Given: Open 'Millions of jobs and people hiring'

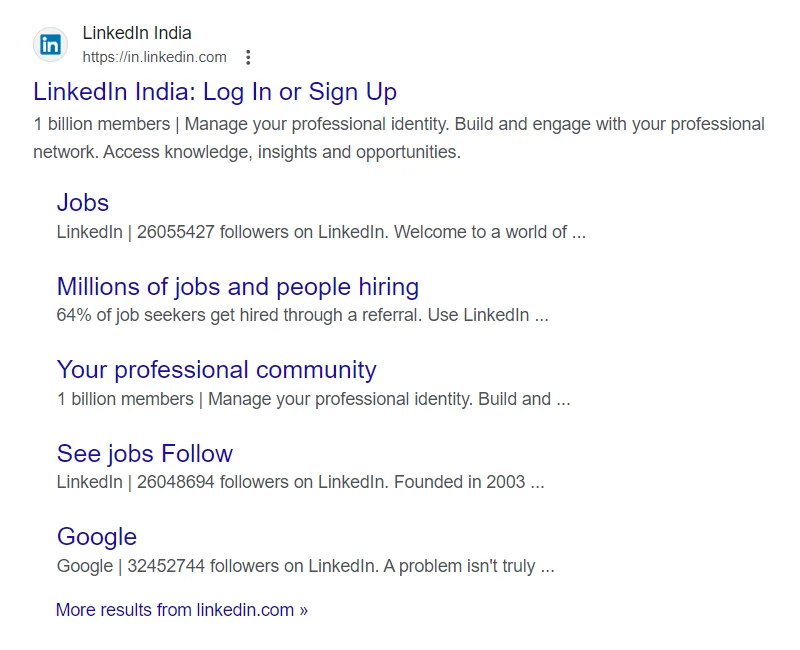Looking at the screenshot, I should [237, 287].
